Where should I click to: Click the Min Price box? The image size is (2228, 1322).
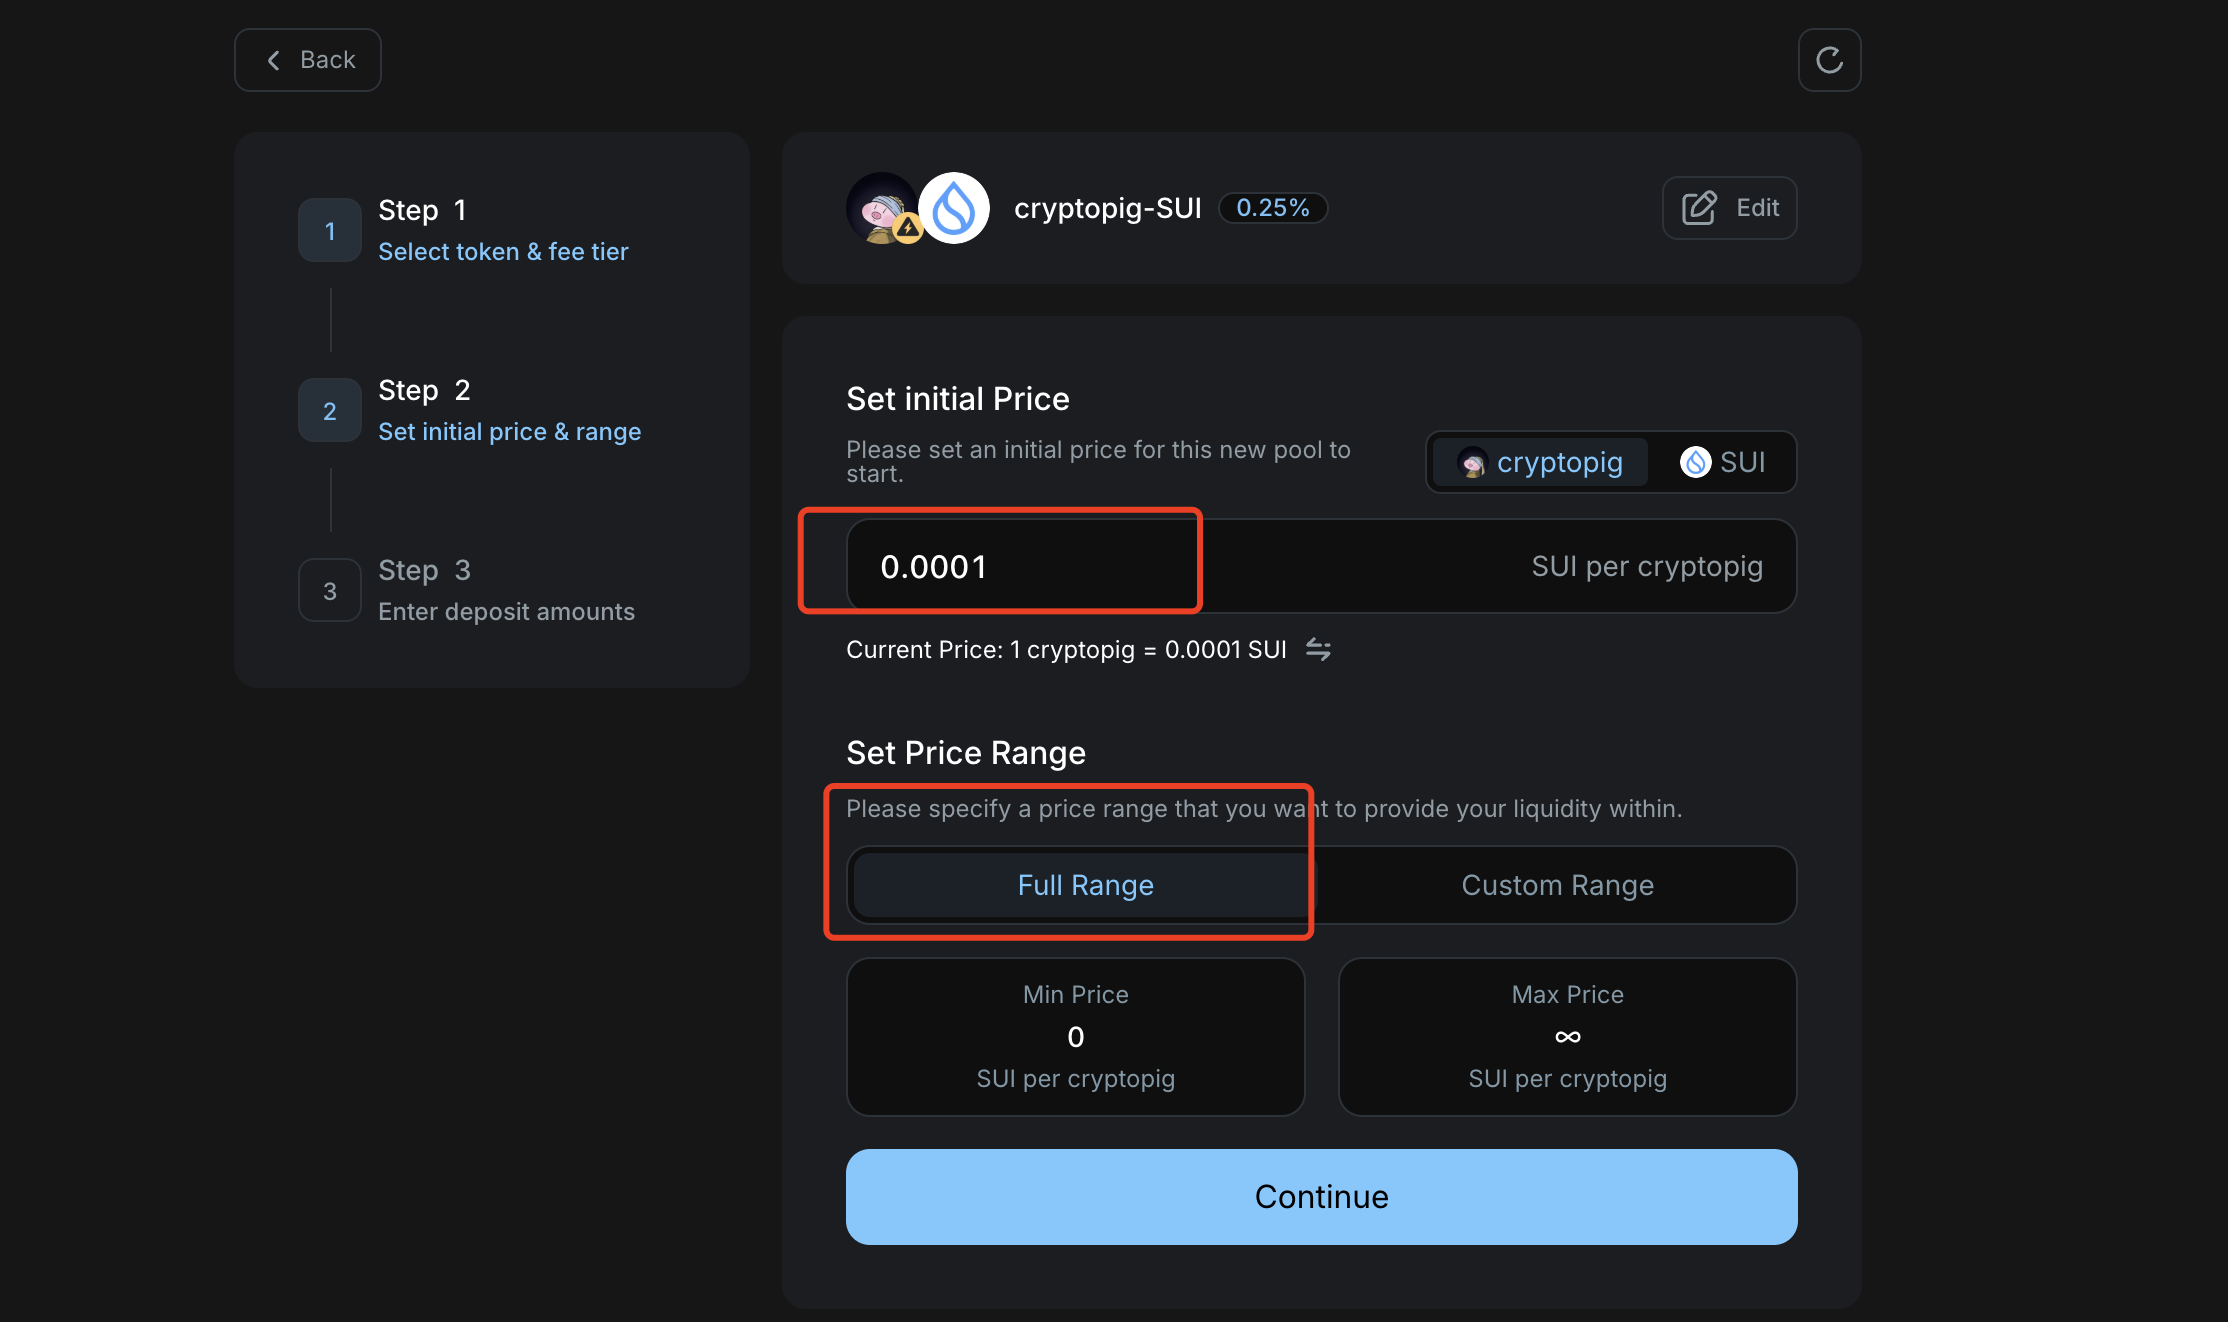tap(1076, 1037)
